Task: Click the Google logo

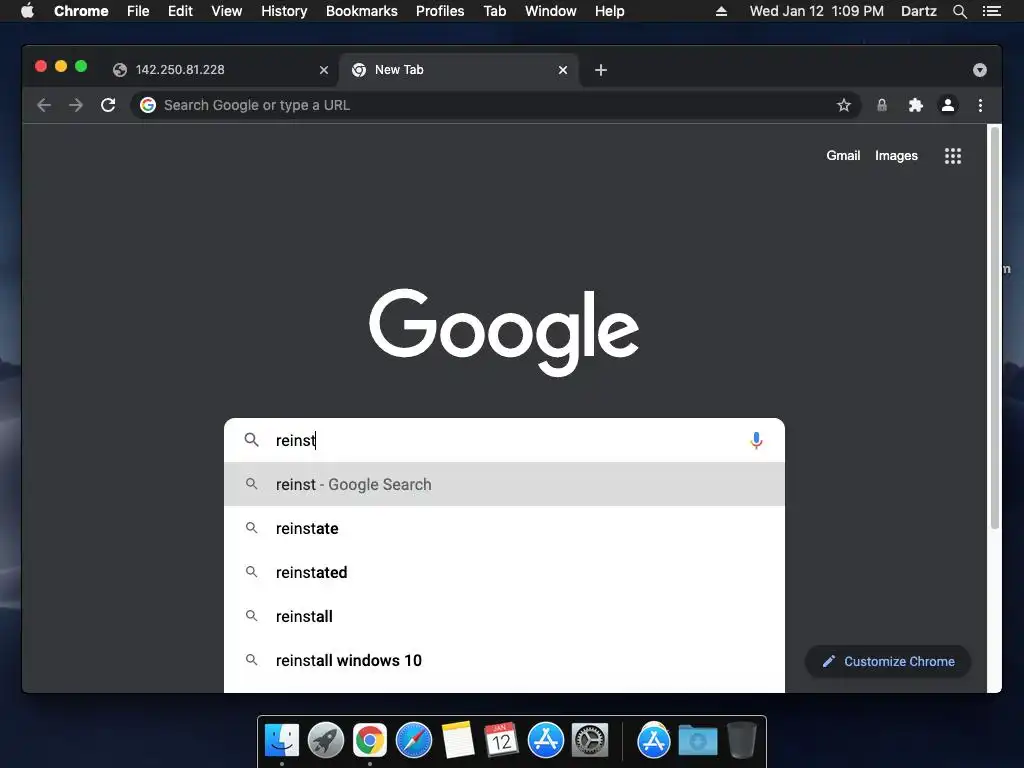Action: click(x=504, y=332)
